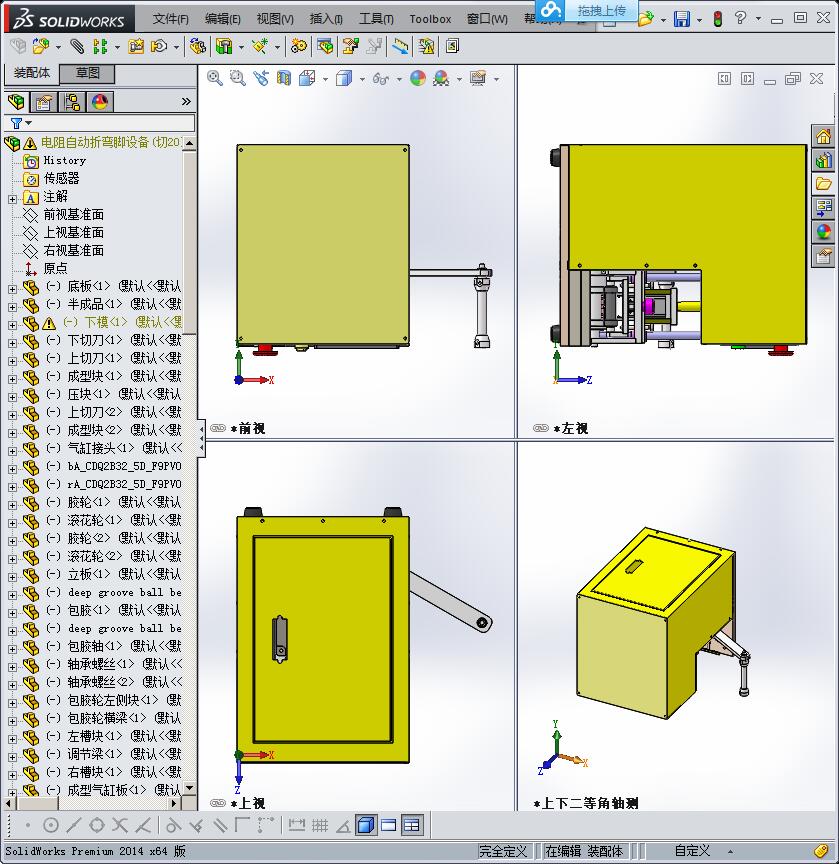Click the yellow tag icon in status bar
The height and width of the screenshot is (864, 839).
821,851
